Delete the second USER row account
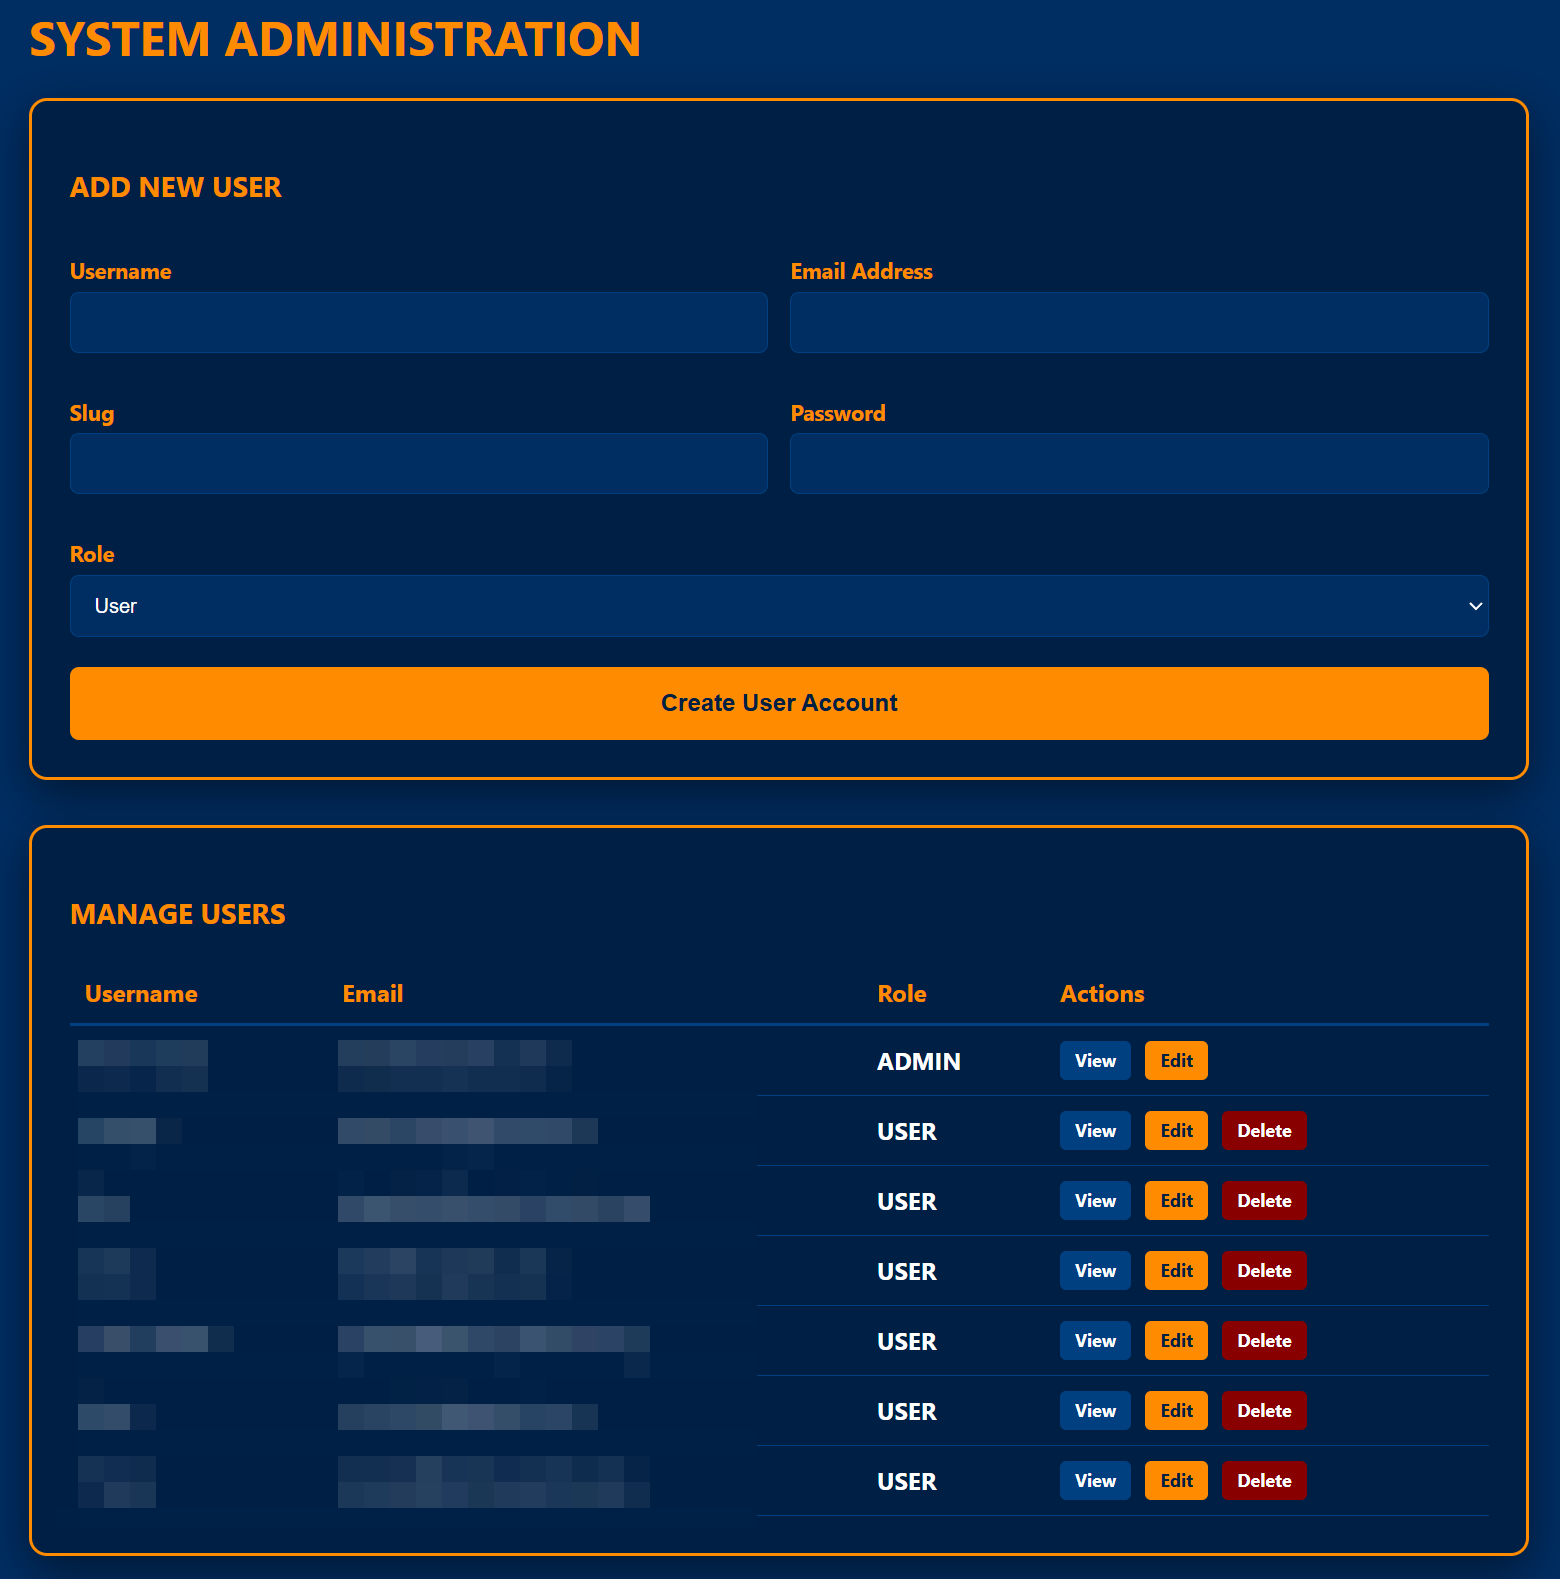 [x=1263, y=1201]
